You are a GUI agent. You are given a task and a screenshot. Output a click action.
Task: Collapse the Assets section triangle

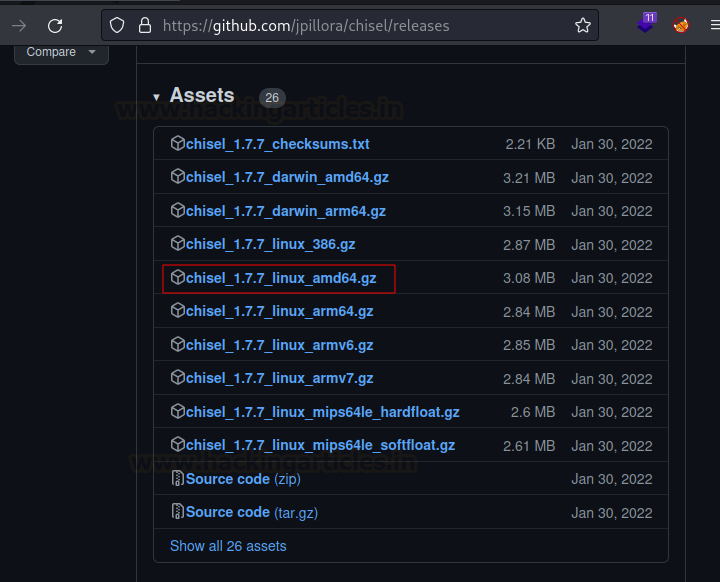156,97
